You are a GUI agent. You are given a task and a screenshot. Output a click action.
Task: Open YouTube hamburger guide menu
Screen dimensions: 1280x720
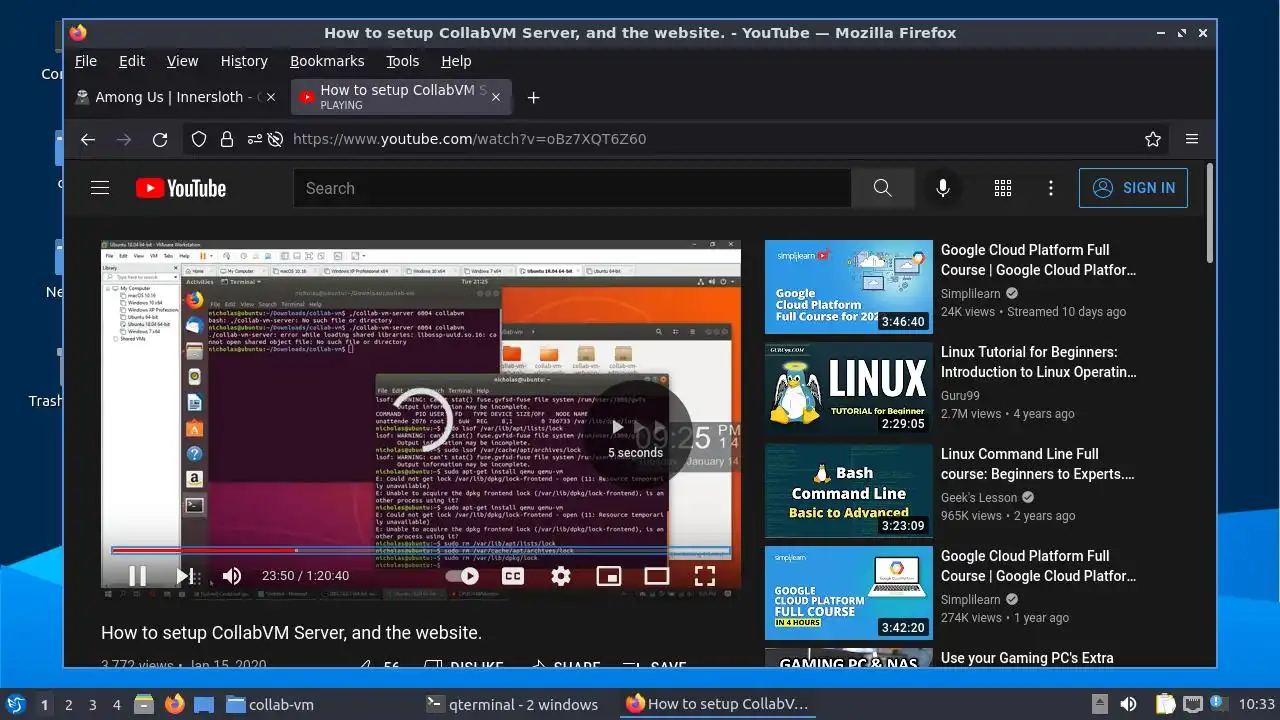(x=100, y=188)
